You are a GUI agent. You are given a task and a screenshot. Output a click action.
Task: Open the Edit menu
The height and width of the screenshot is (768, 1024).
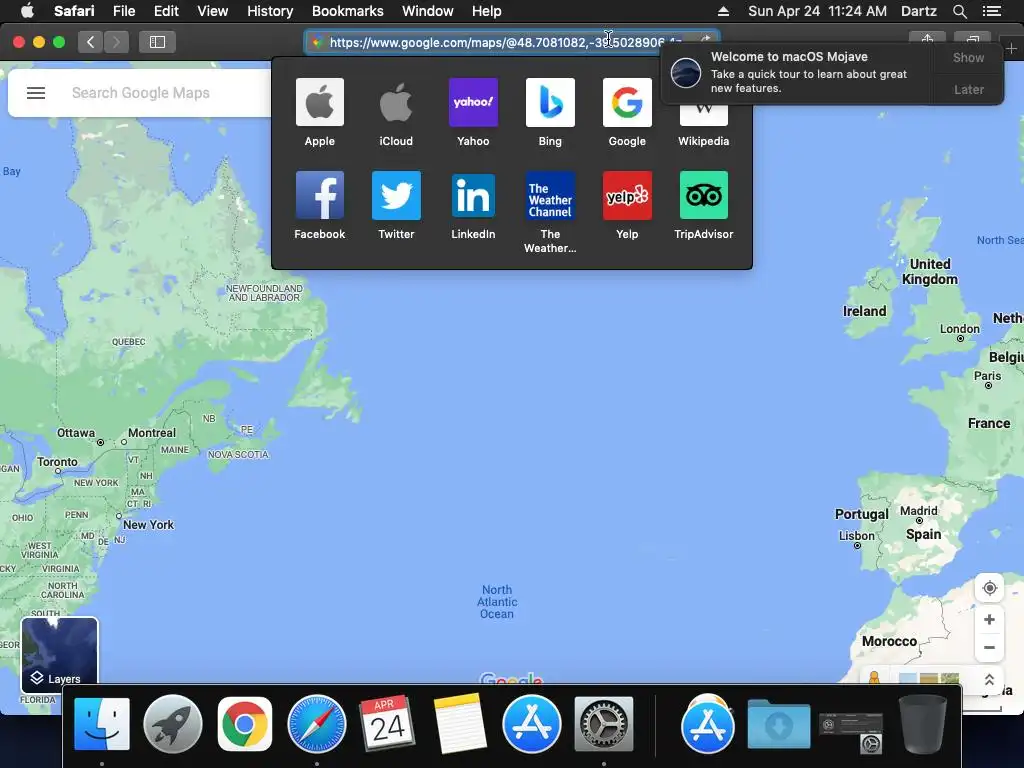pyautogui.click(x=167, y=11)
